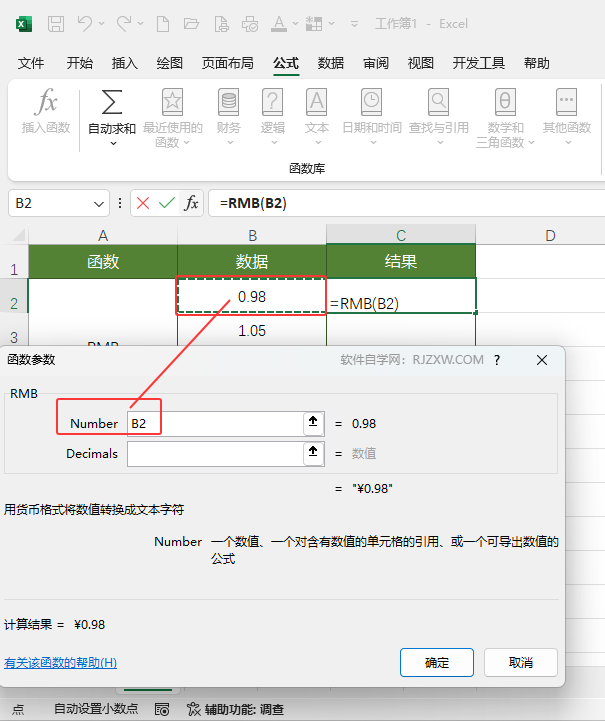Expand the 自动求和 dropdown chevron
This screenshot has width=605, height=721.
pos(113,144)
